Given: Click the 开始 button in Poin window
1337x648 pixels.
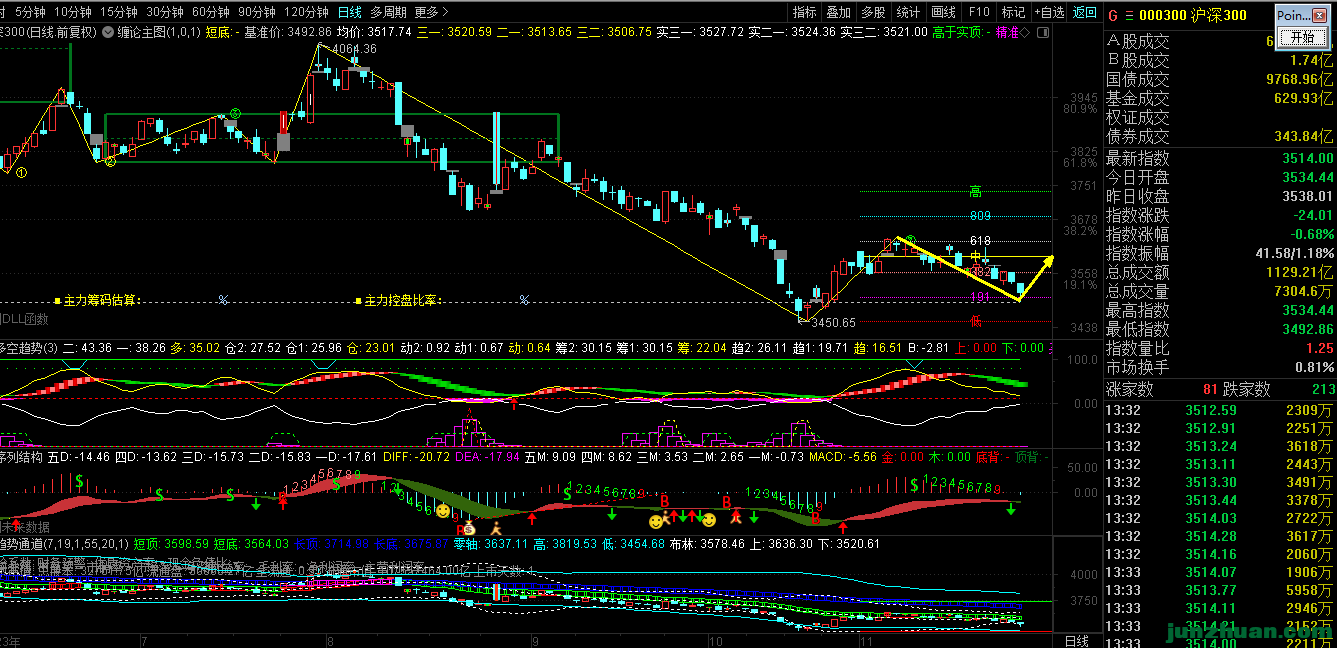Looking at the screenshot, I should tap(1302, 38).
